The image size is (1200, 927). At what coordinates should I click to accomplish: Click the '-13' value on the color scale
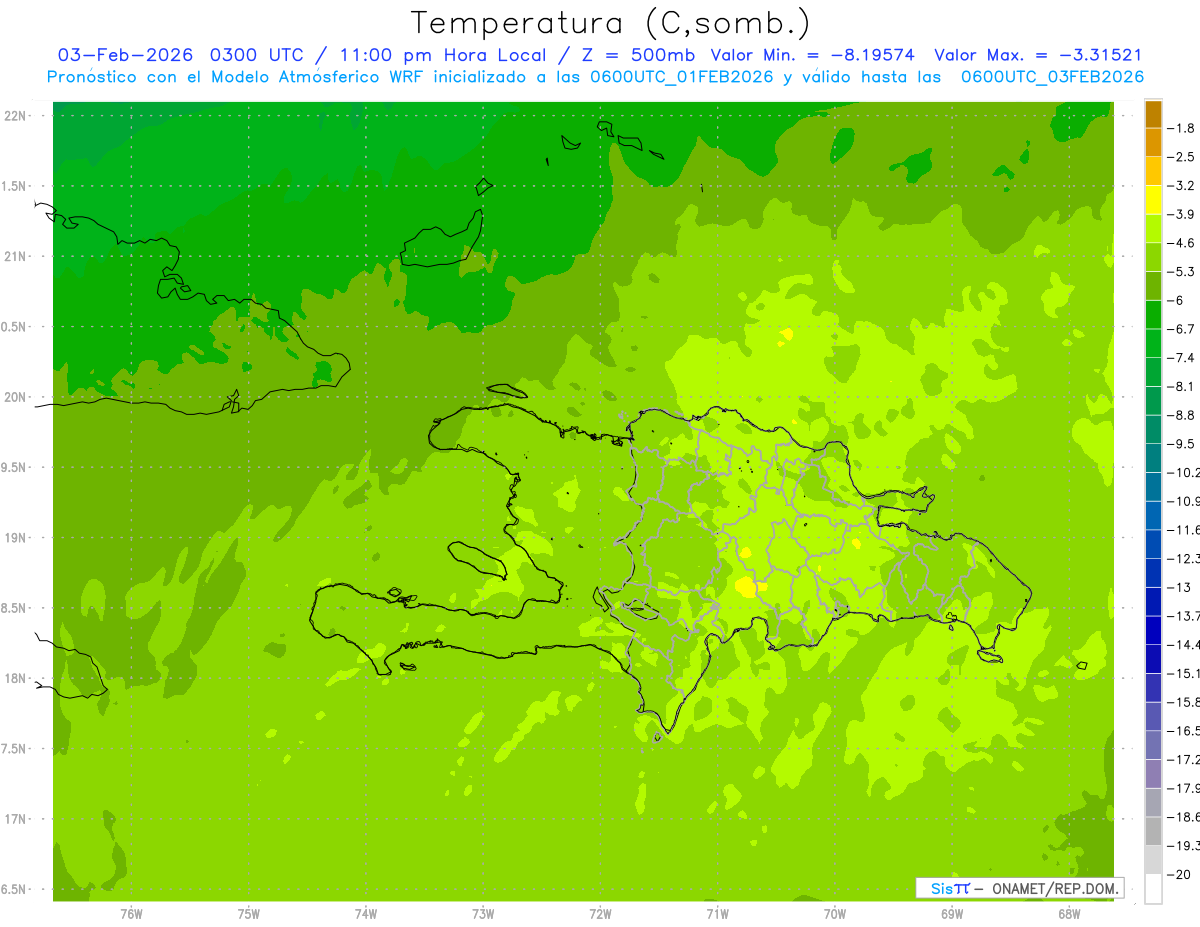click(x=1180, y=587)
